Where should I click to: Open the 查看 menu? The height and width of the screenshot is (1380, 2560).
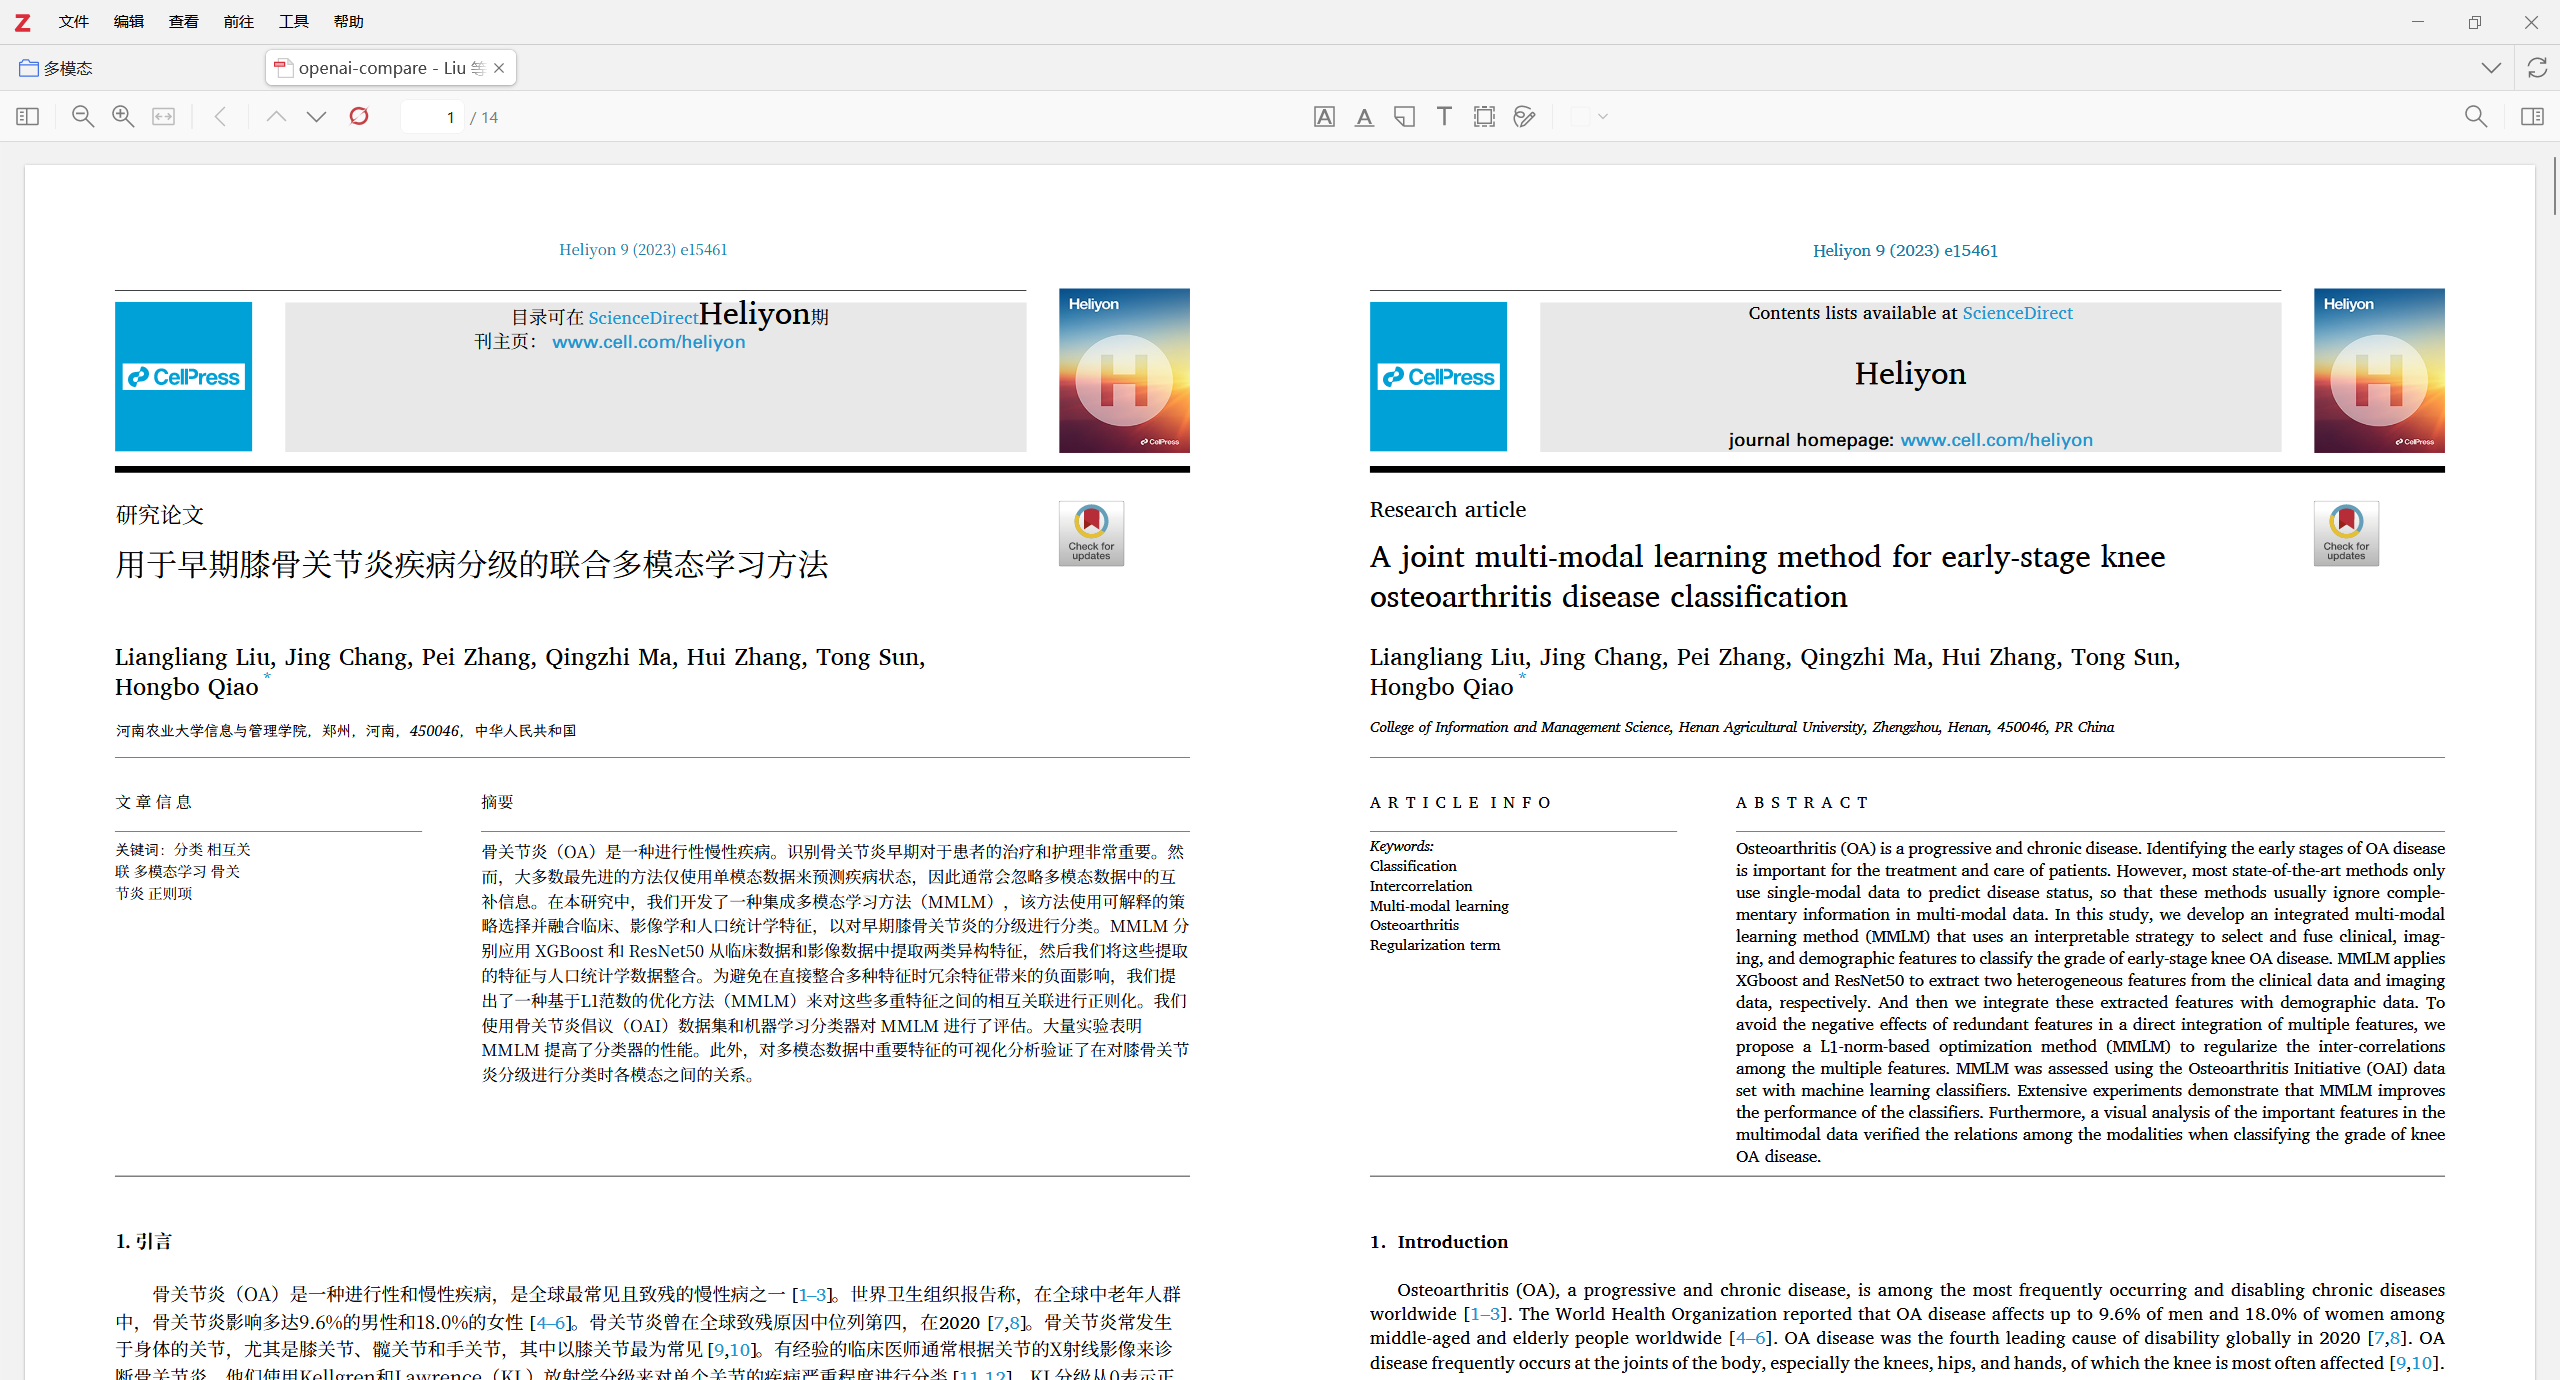[183, 21]
